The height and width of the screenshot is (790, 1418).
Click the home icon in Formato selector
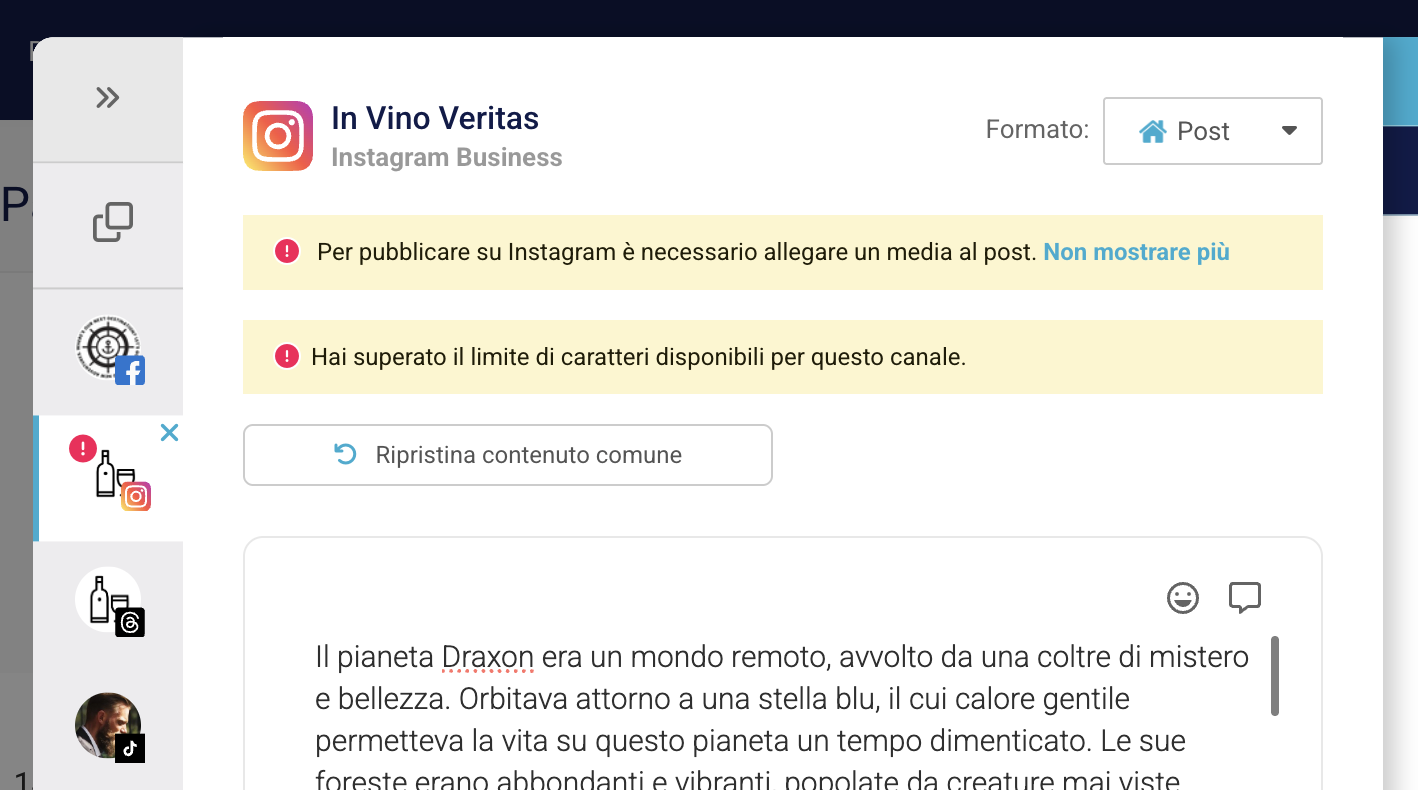(x=1153, y=131)
